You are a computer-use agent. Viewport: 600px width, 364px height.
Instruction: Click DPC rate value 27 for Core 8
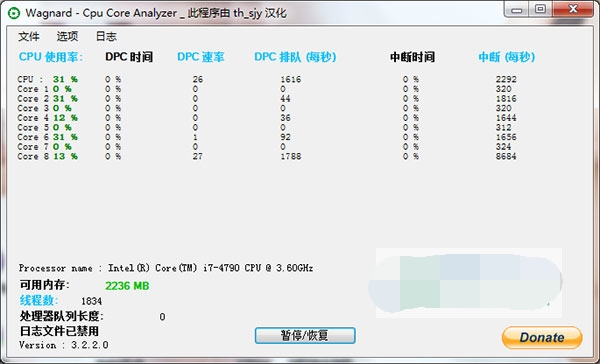click(x=198, y=156)
